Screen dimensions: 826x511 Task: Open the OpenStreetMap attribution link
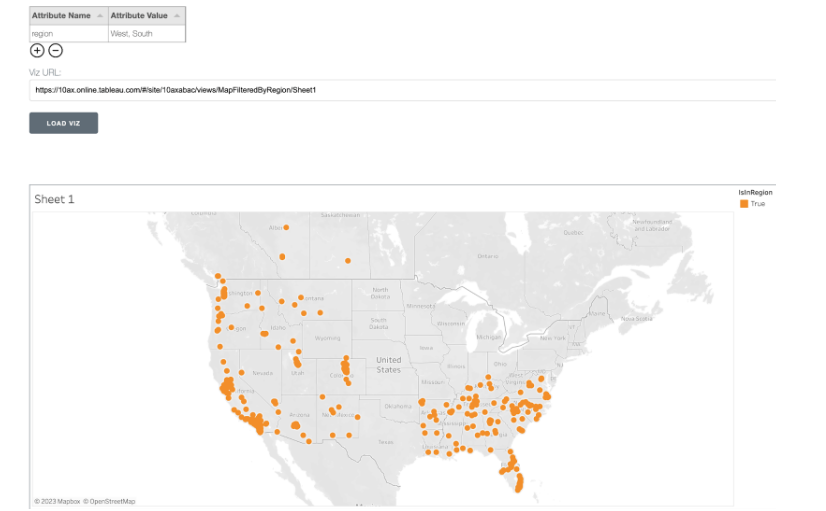coord(110,501)
